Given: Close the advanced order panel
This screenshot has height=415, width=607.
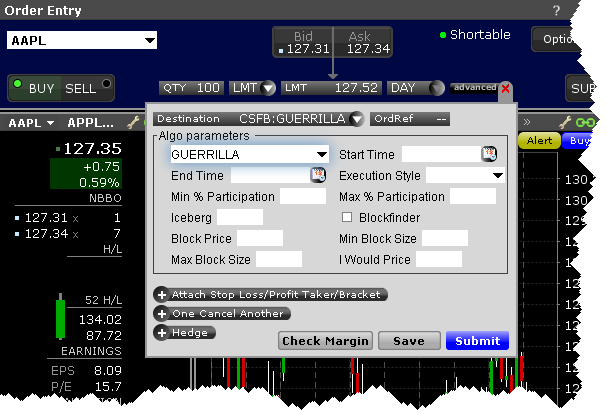Looking at the screenshot, I should [x=505, y=88].
